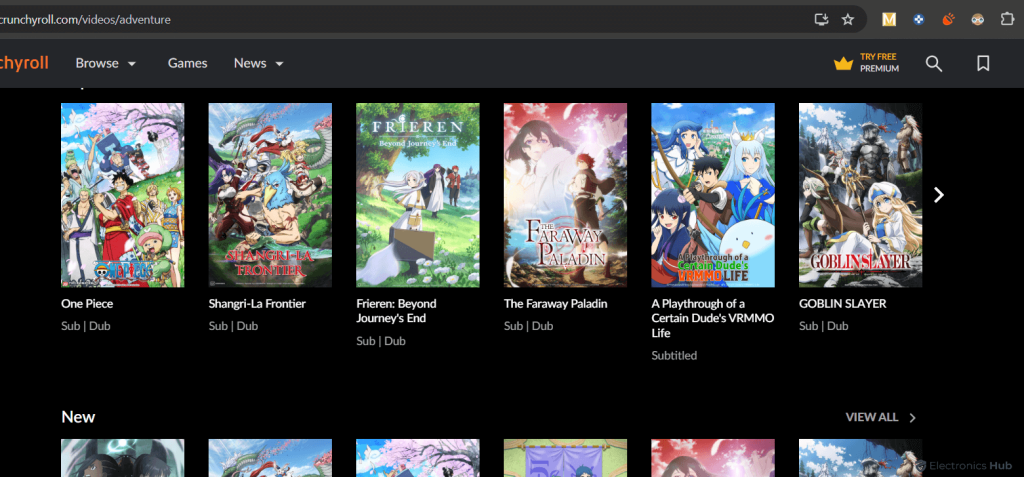Viewport: 1024px width, 477px height.
Task: Click the premium crown icon
Action: coord(843,64)
